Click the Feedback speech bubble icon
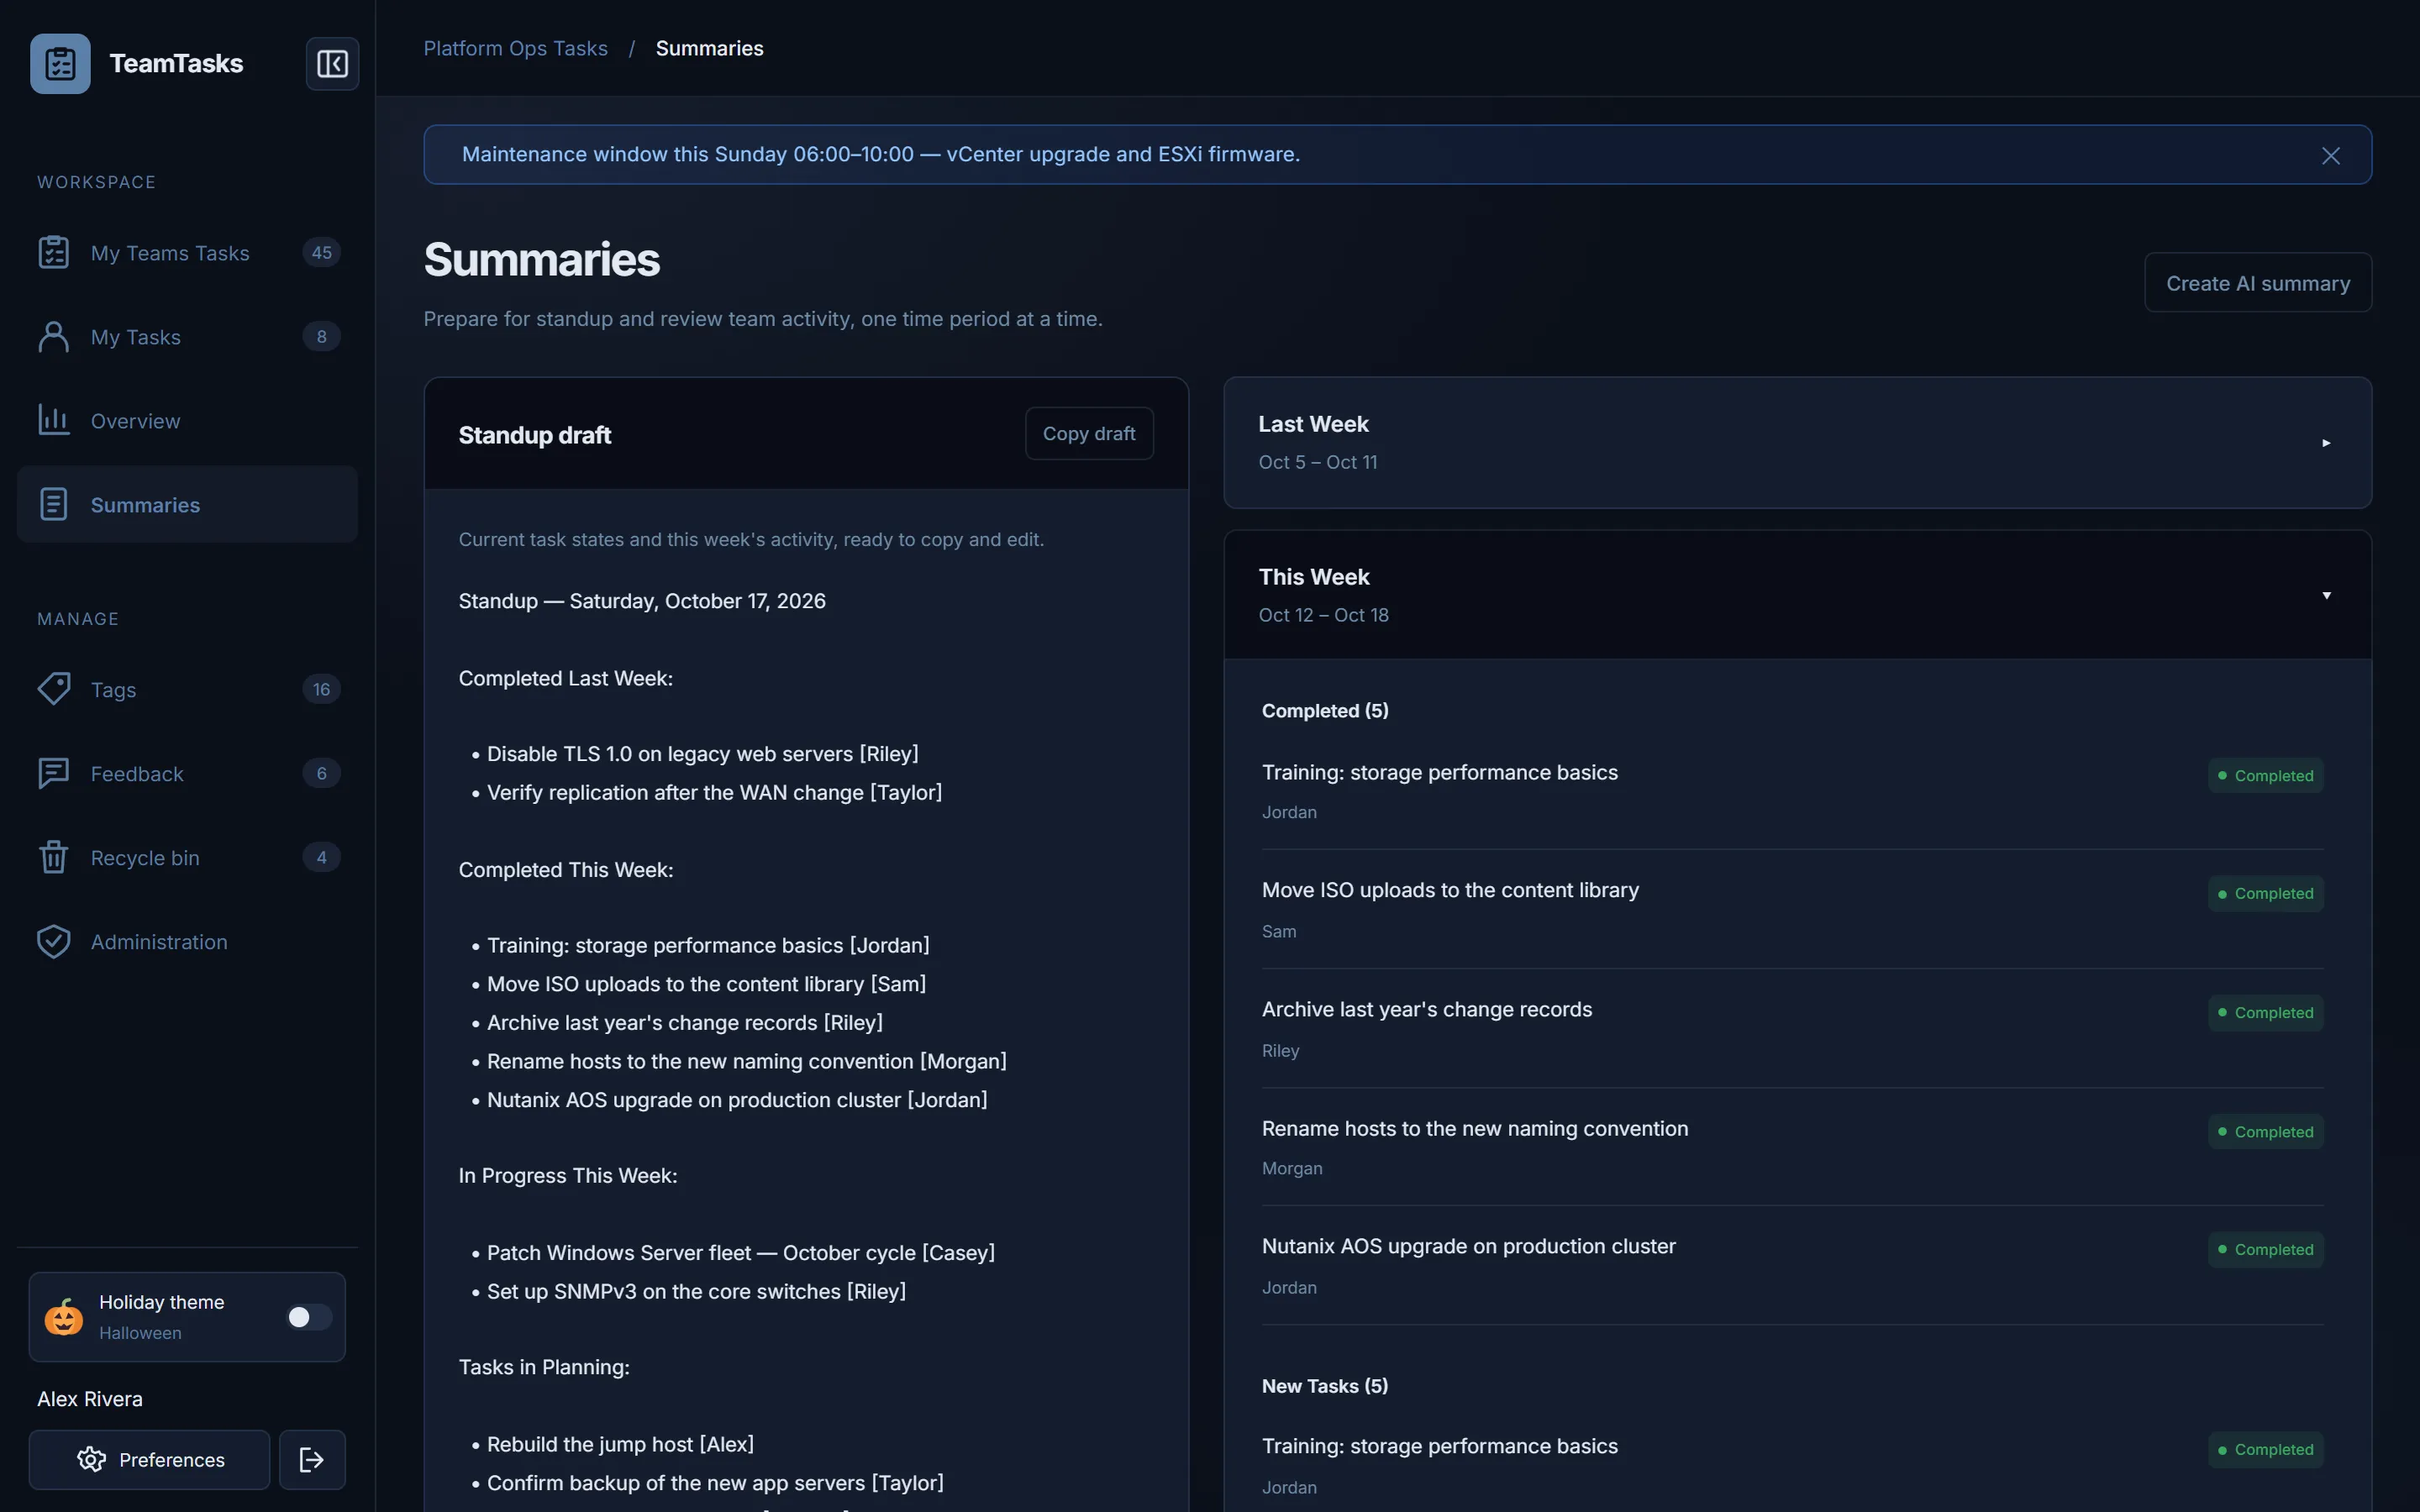 tap(54, 773)
